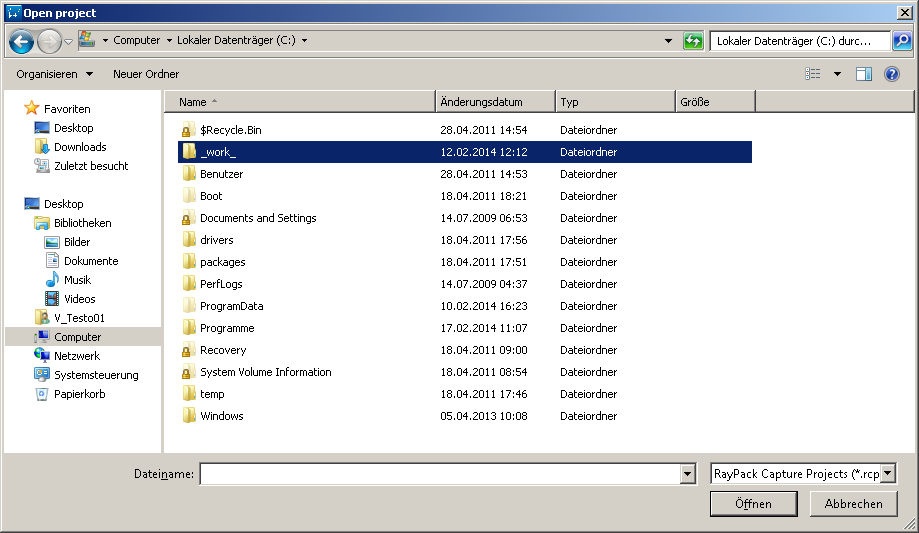Select Papierkorb in the navigation pane
Screen dimensions: 919x533
79,394
